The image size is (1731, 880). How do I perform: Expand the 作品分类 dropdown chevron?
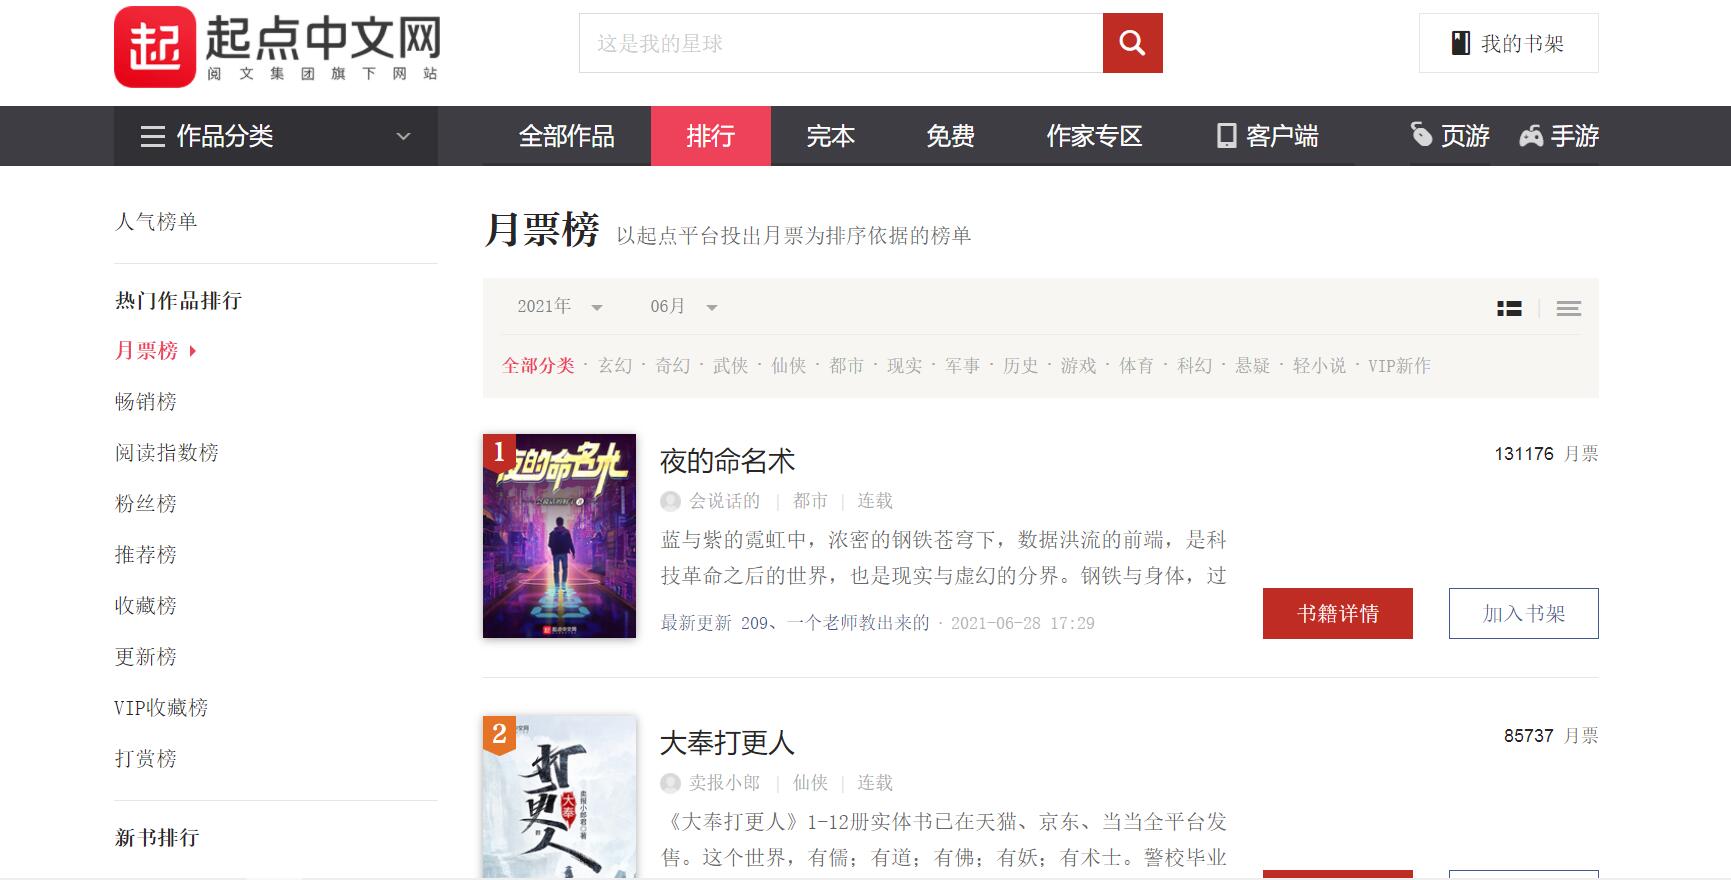tap(404, 136)
